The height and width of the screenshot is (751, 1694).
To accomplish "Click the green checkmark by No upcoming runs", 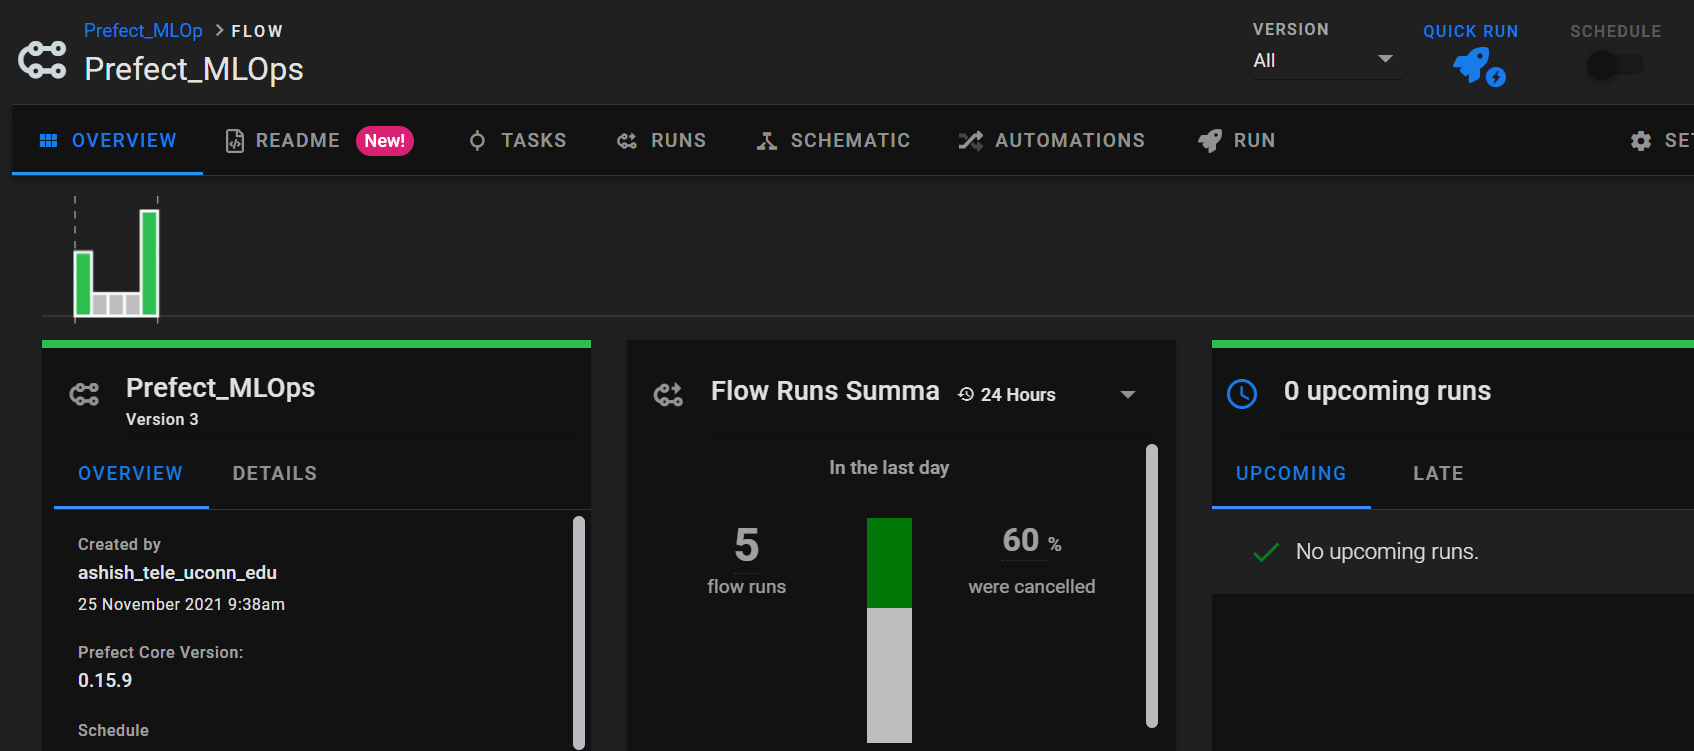I will click(x=1266, y=552).
